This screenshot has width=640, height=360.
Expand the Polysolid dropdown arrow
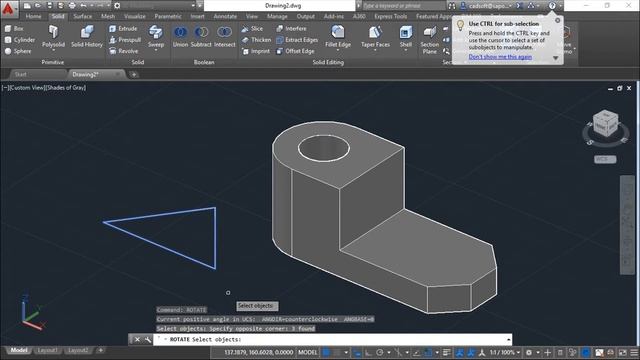pyautogui.click(x=53, y=50)
